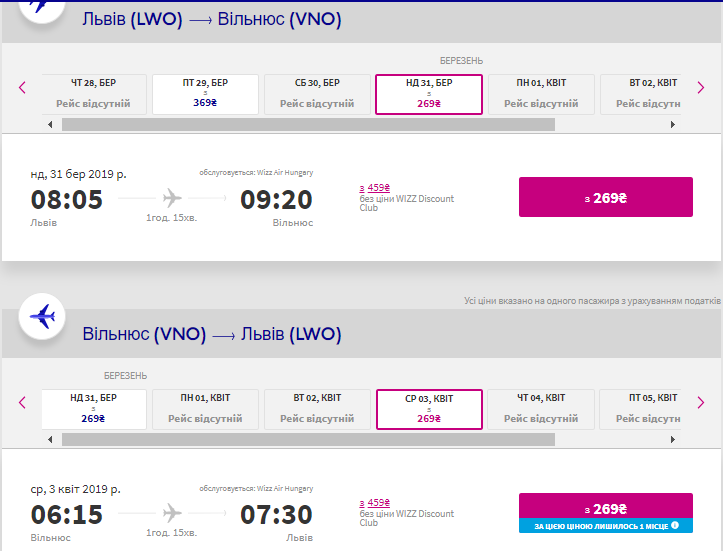
Task: Click right scroll arrow under outbound date carousel
Action: (x=673, y=125)
